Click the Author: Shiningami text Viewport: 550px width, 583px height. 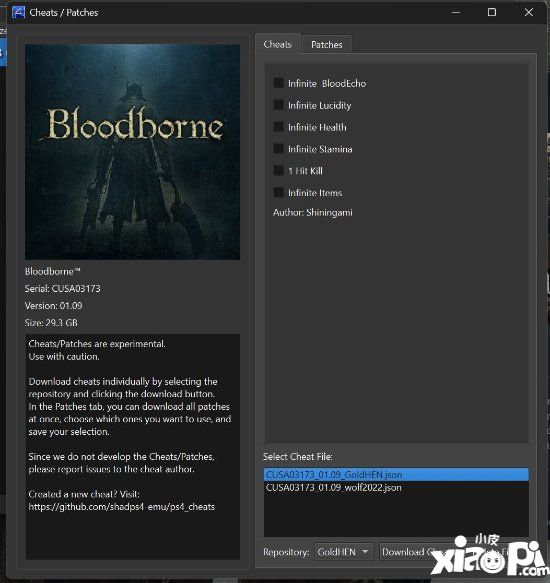(313, 213)
